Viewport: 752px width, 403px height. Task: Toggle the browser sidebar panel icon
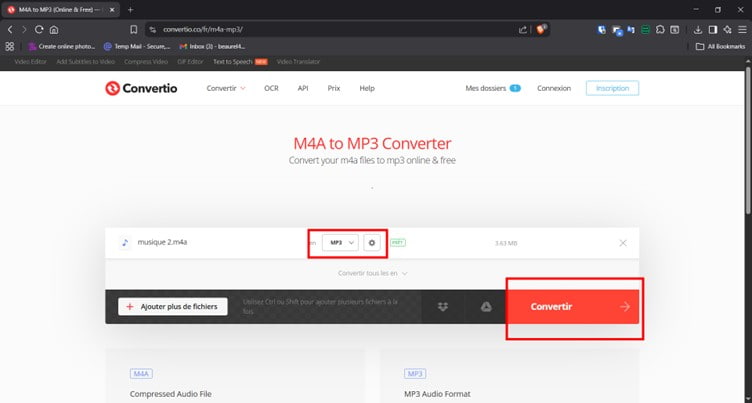tap(713, 29)
